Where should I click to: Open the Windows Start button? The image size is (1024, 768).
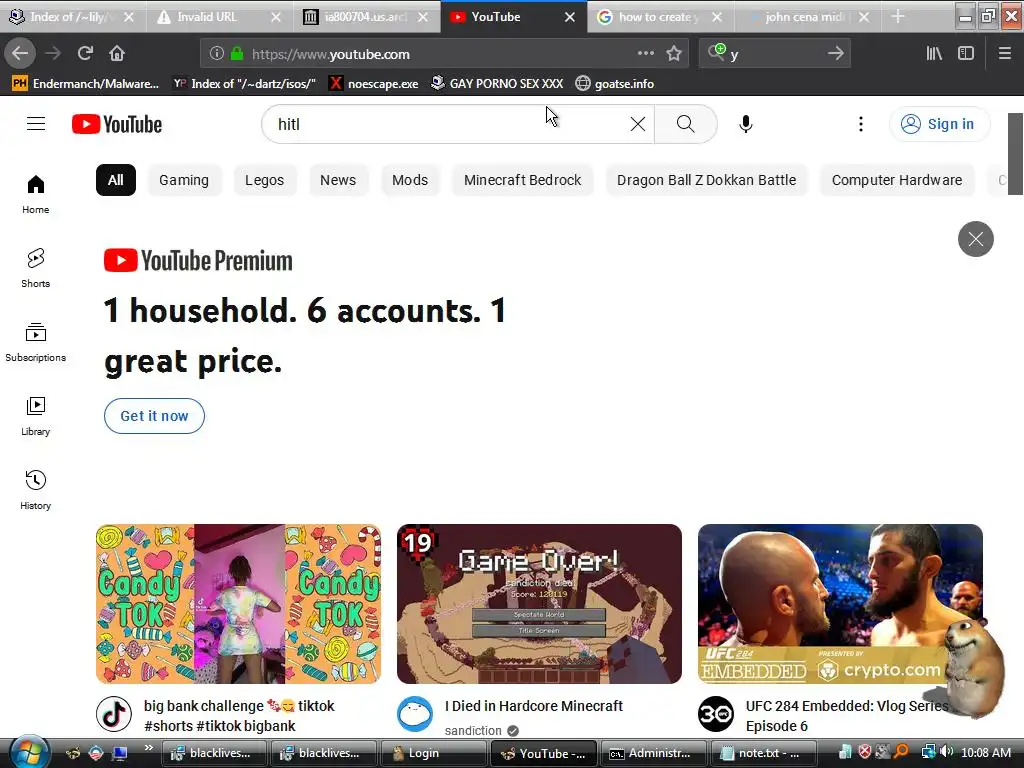tap(29, 752)
